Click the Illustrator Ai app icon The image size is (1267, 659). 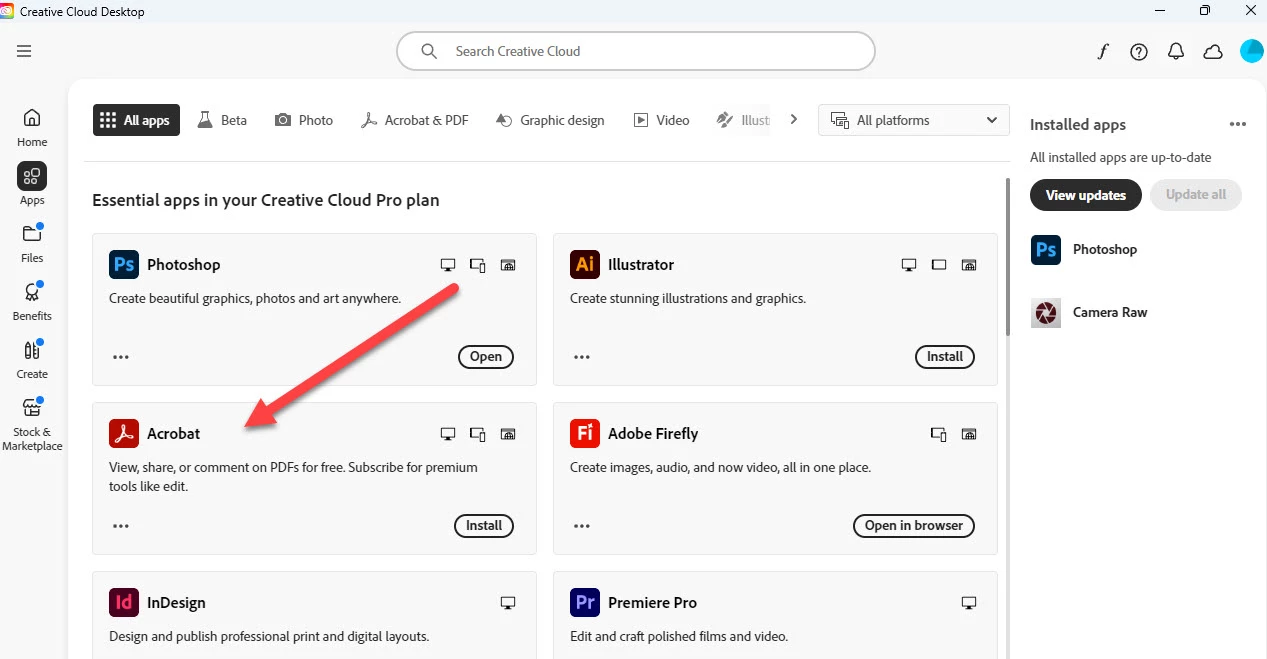click(585, 264)
